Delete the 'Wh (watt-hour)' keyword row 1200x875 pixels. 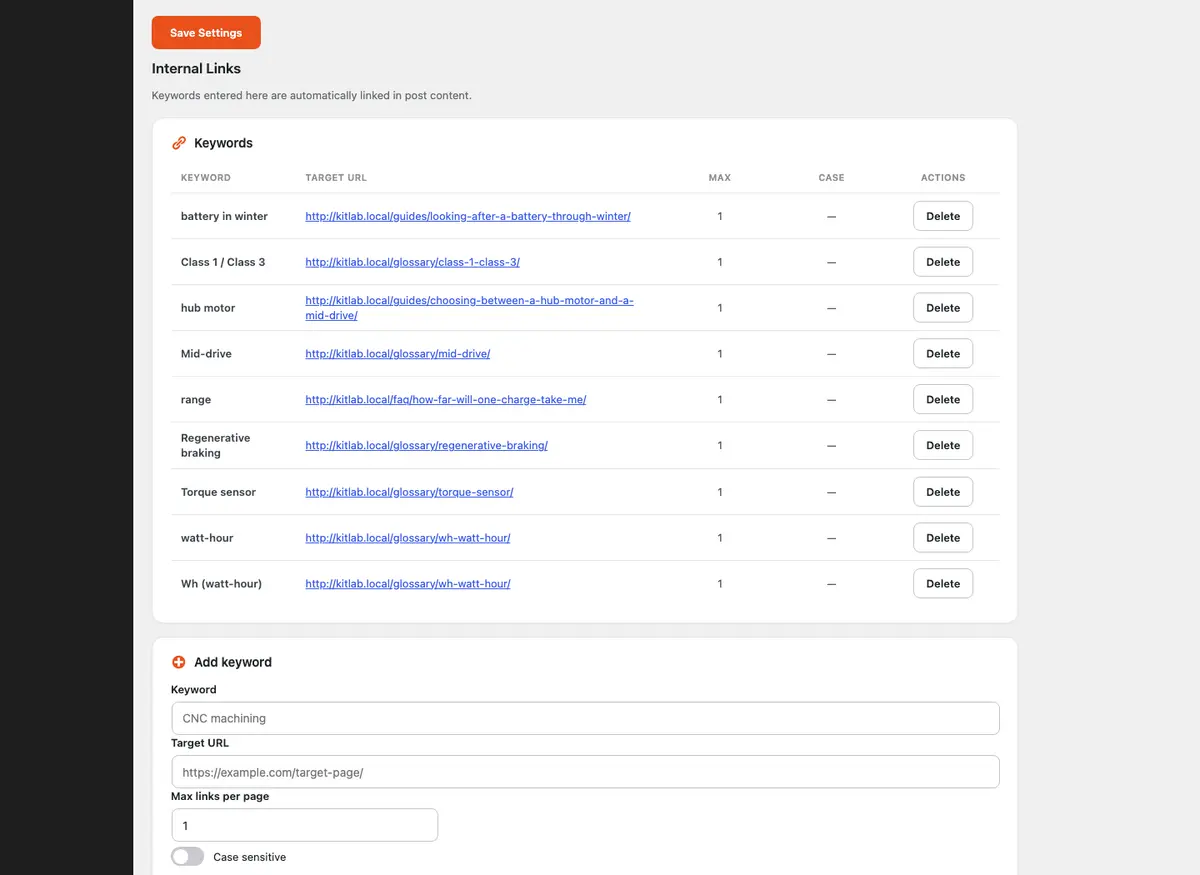pyautogui.click(x=943, y=584)
